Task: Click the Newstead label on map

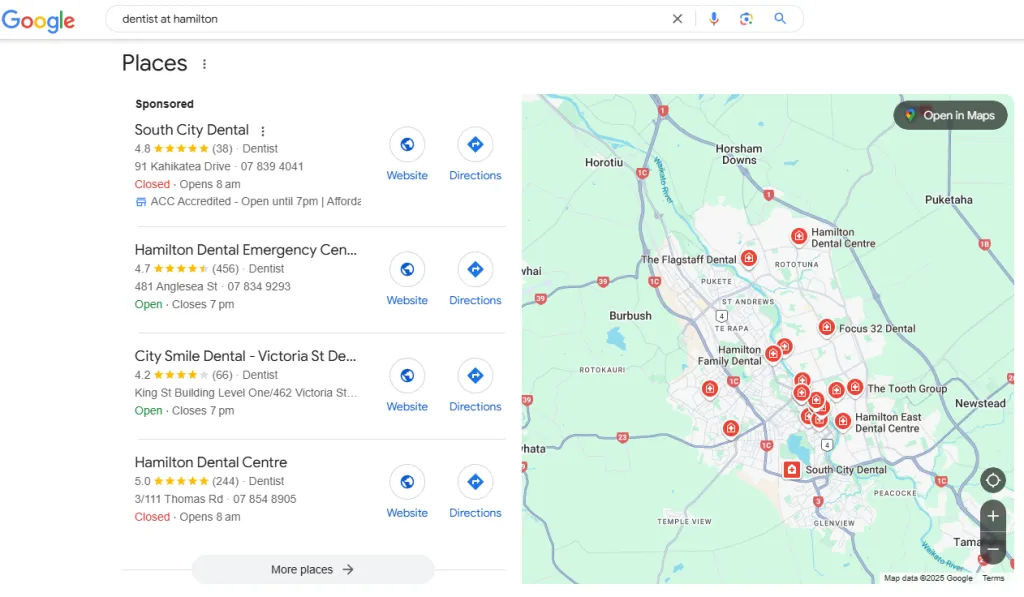Action: 980,403
